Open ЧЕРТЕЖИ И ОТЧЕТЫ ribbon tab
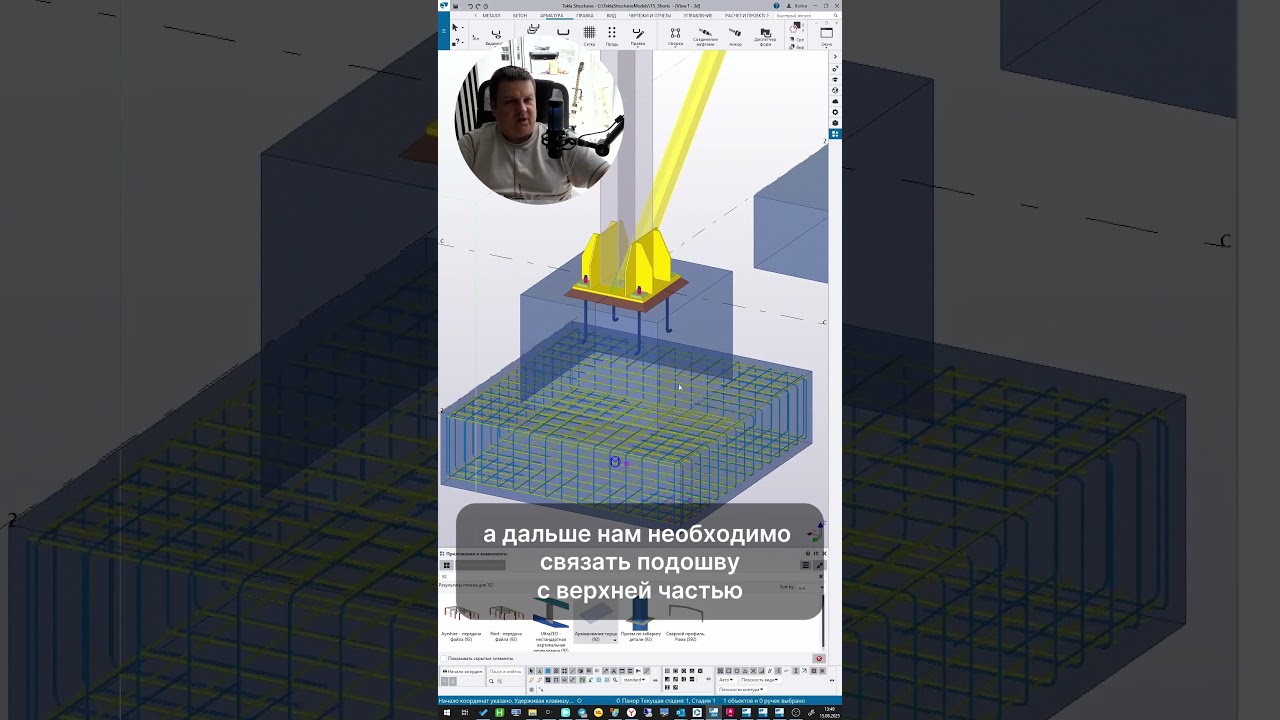Viewport: 1280px width, 720px height. (x=650, y=15)
